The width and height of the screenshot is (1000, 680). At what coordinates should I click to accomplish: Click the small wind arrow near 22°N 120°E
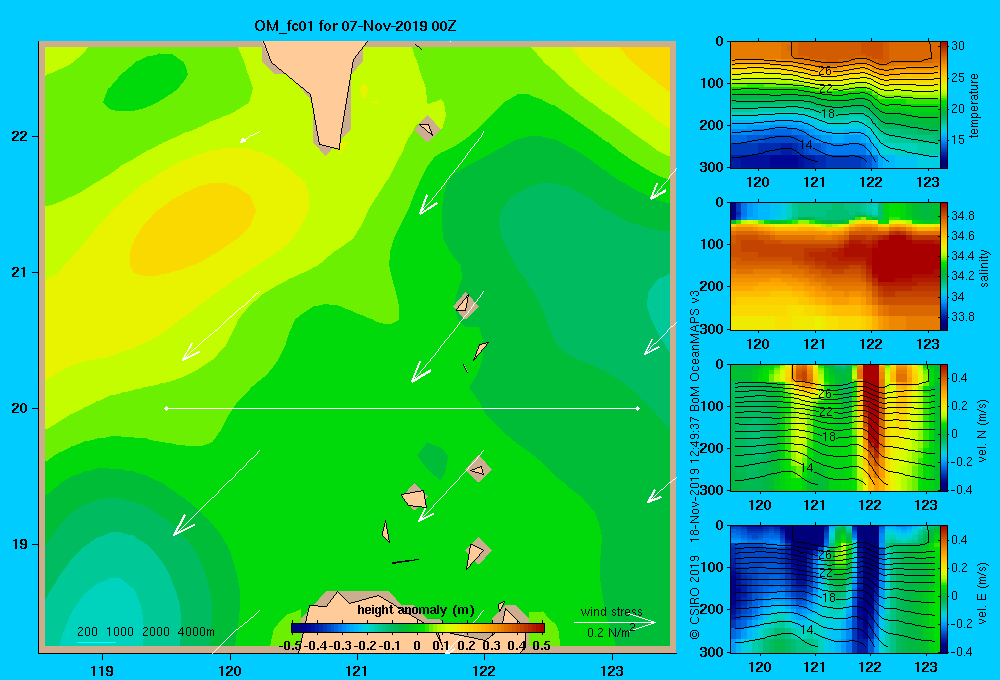pos(249,137)
